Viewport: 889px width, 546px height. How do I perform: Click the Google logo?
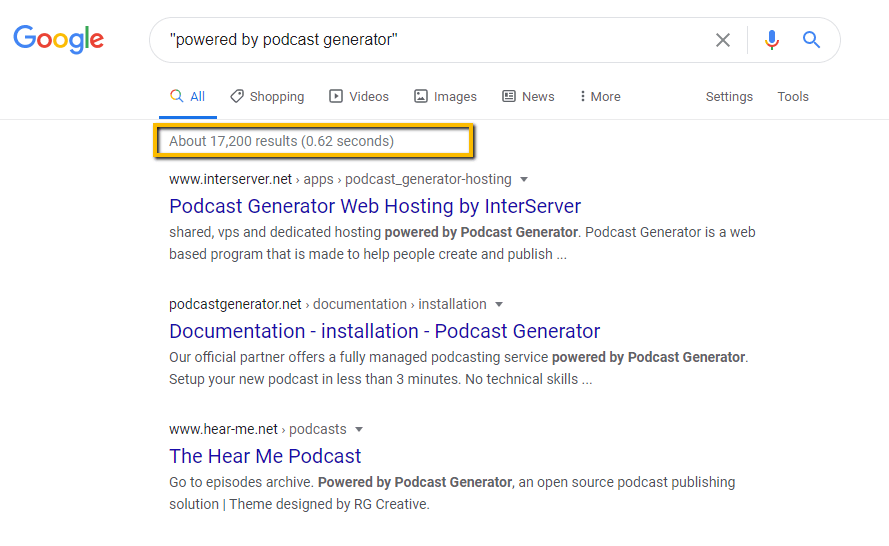pyautogui.click(x=58, y=39)
